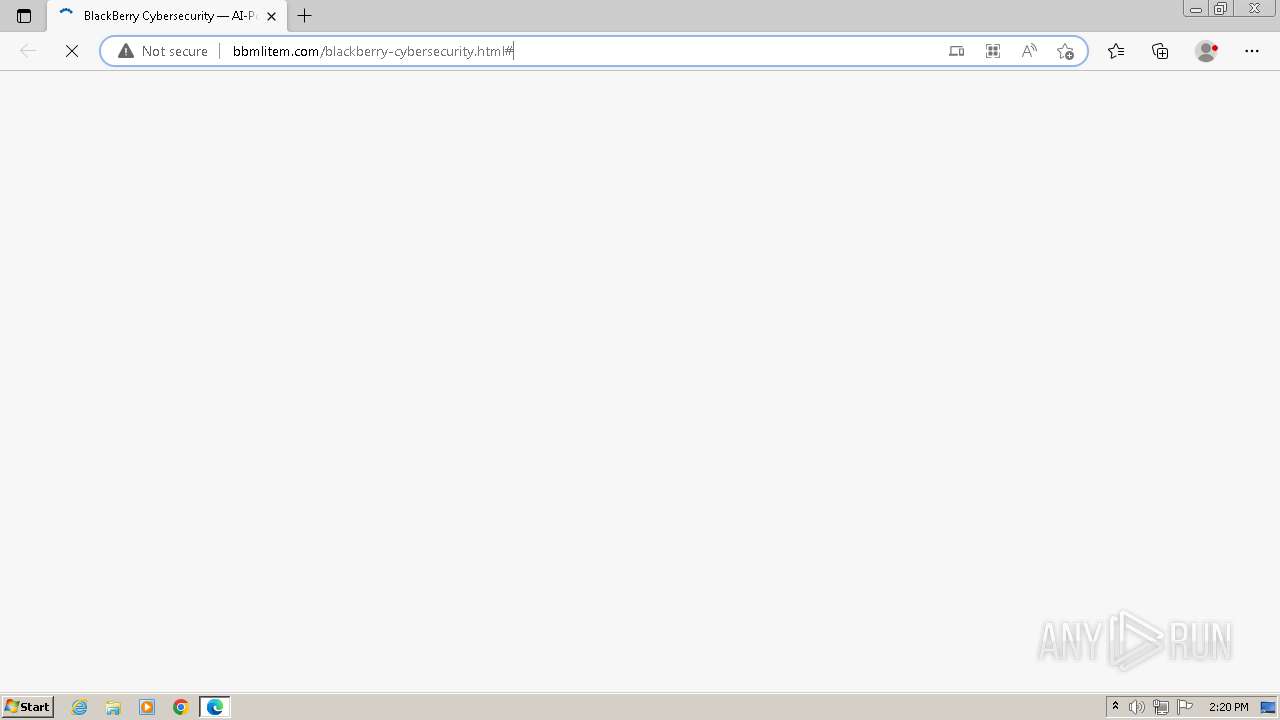Open the Favorites list
The image size is (1280, 720).
coord(1116,51)
